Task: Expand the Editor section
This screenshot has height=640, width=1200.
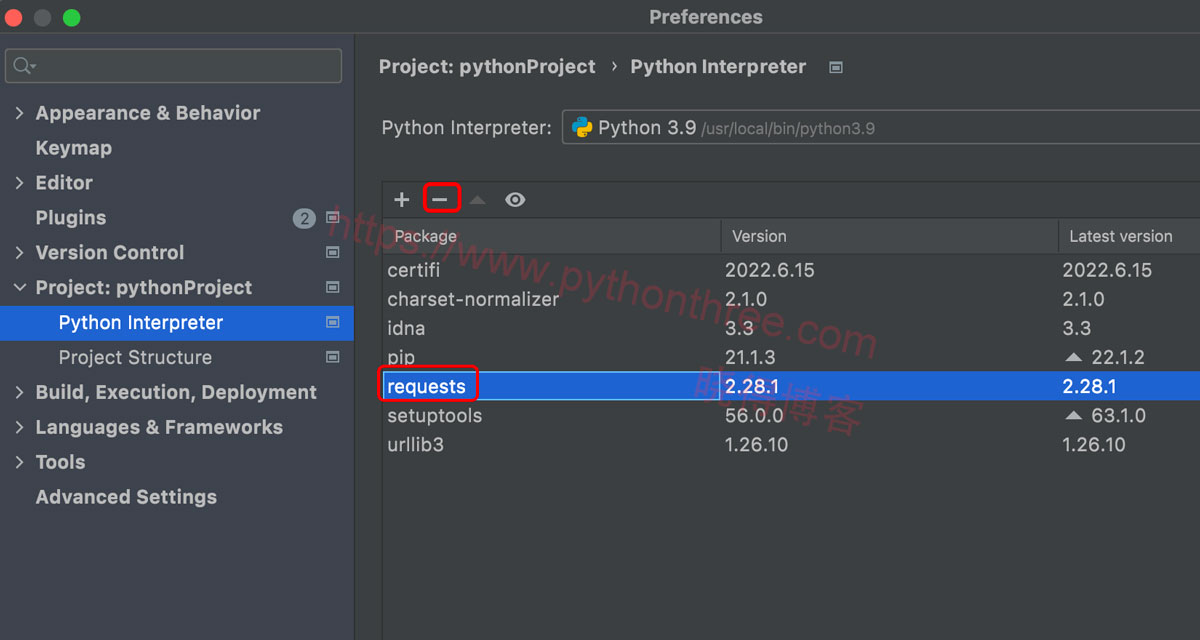Action: tap(19, 183)
